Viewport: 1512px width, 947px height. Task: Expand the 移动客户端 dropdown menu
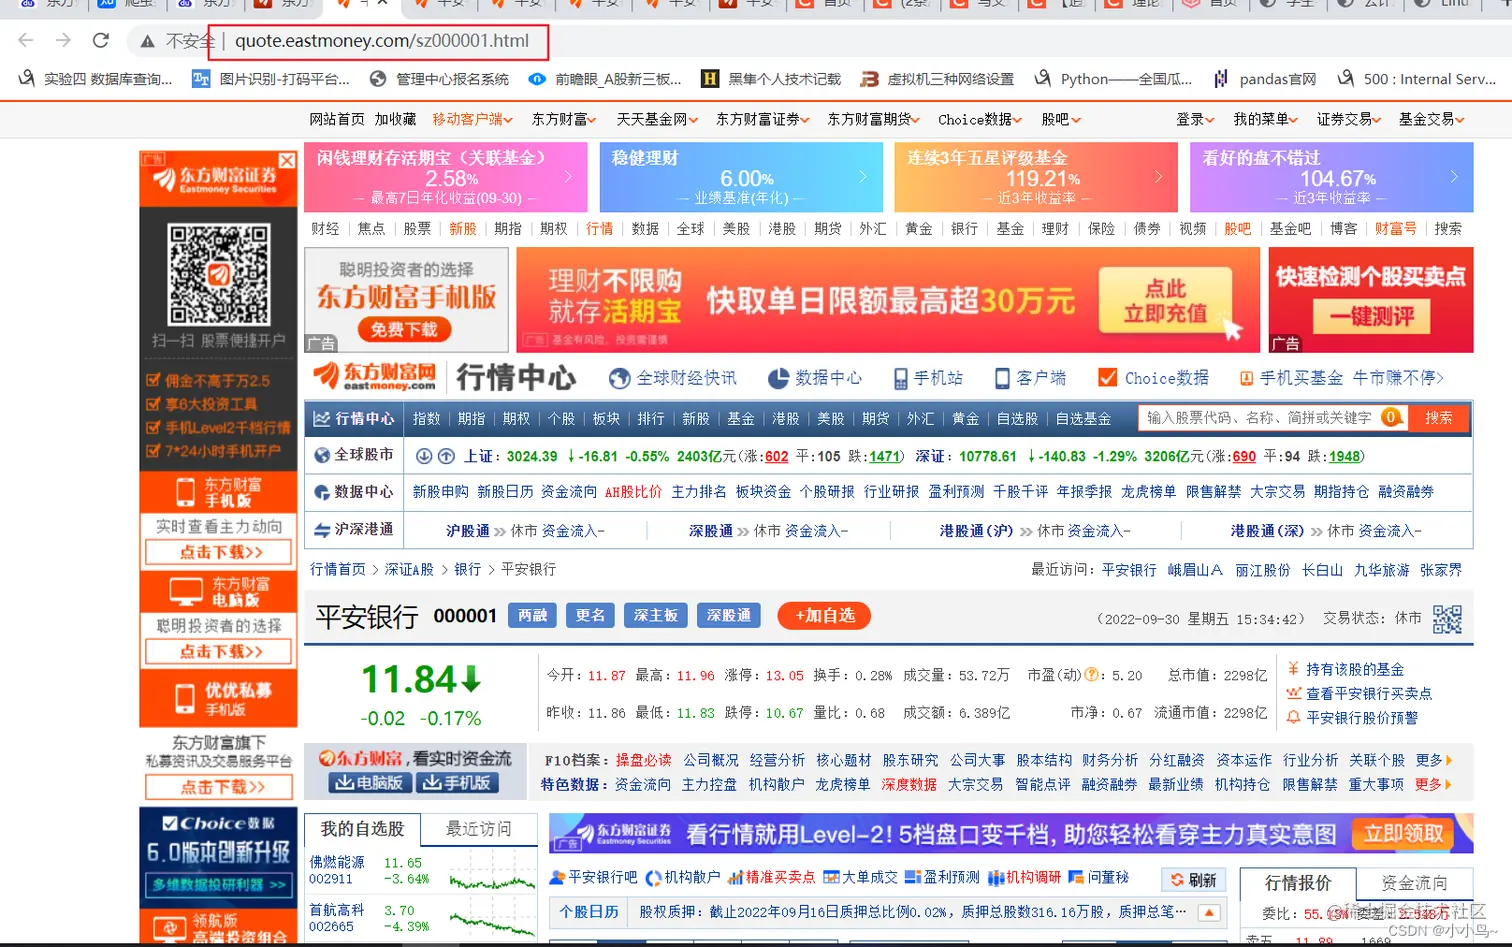(x=472, y=119)
